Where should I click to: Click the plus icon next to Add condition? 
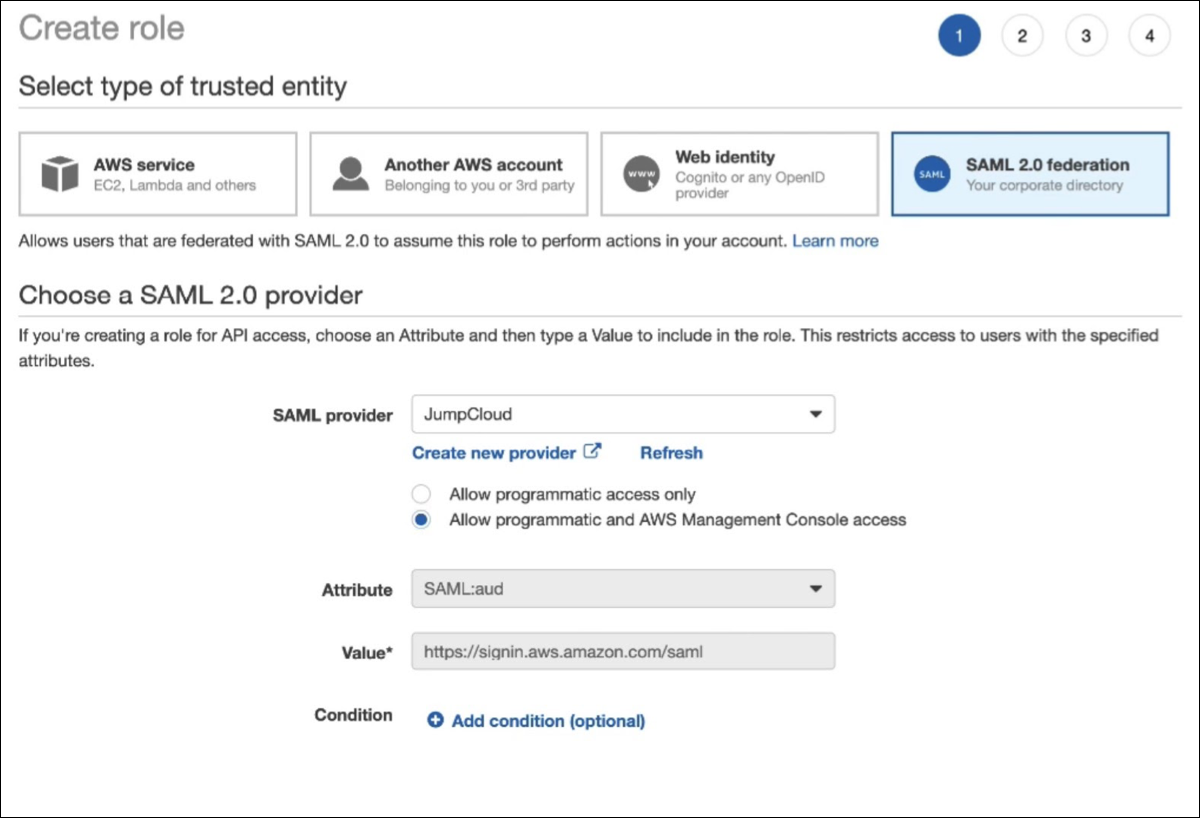tap(435, 720)
